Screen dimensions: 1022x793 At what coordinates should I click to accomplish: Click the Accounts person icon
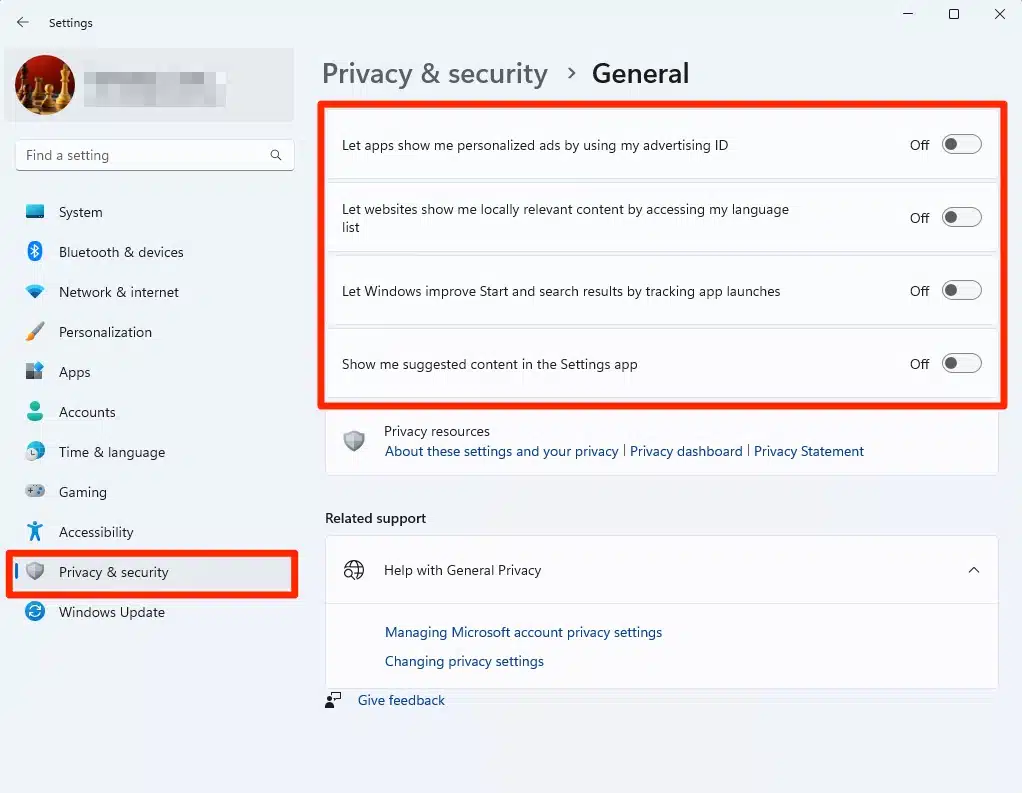click(35, 412)
